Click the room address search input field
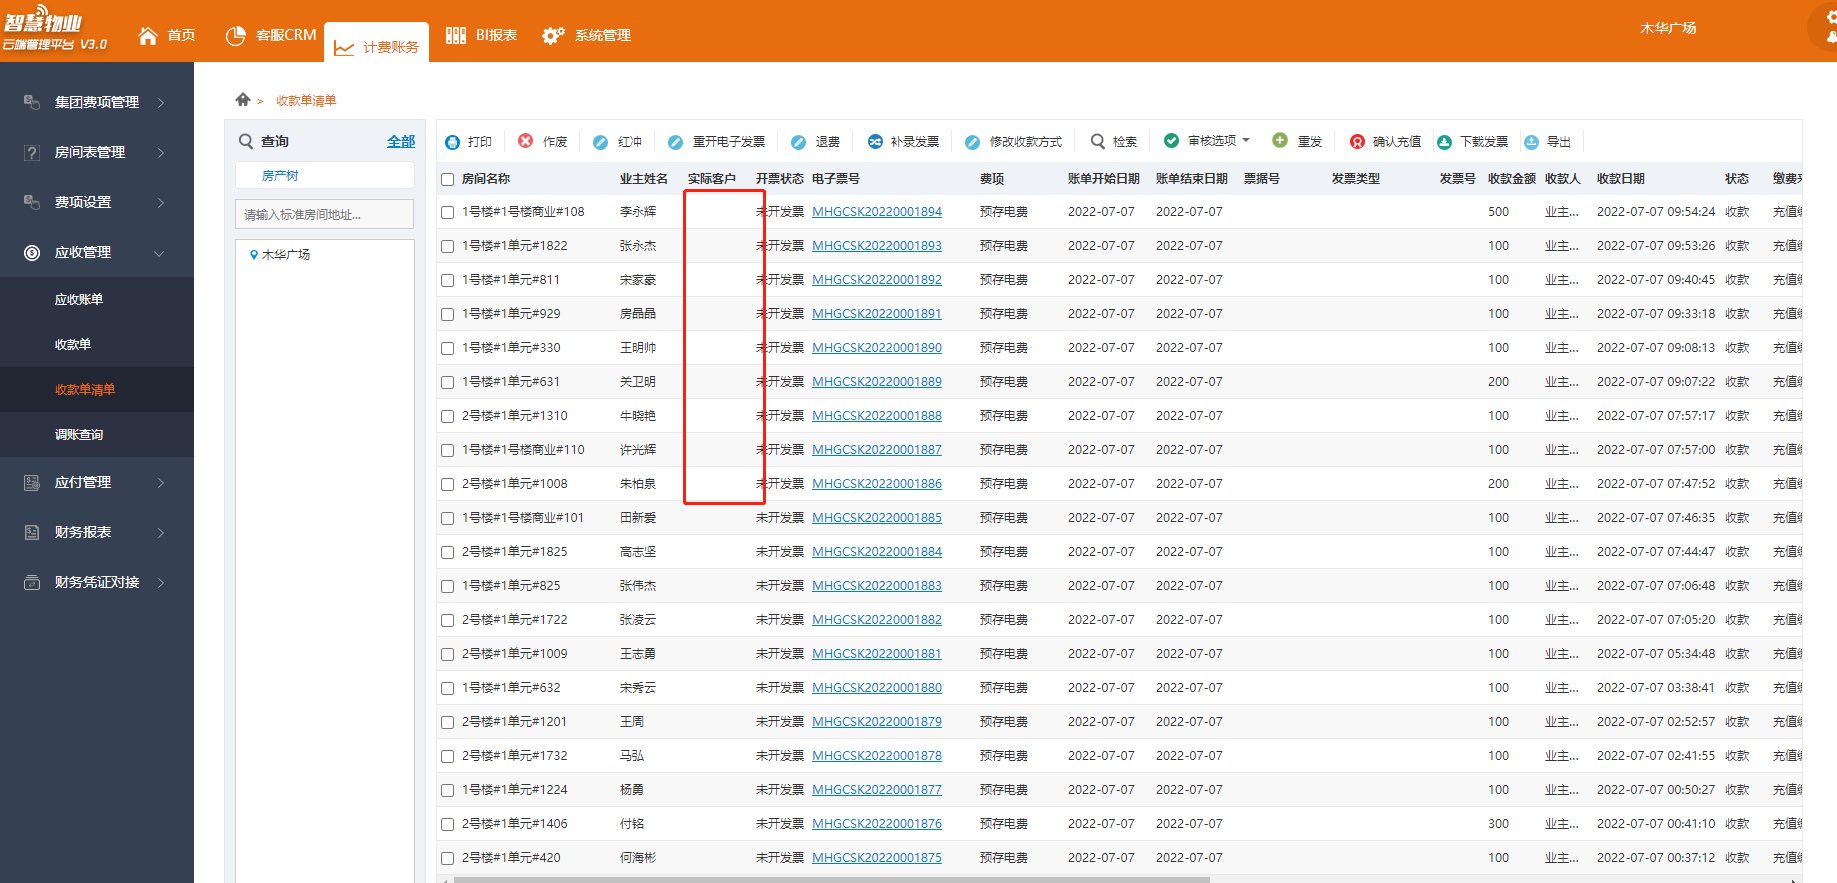This screenshot has width=1837, height=883. coord(325,214)
